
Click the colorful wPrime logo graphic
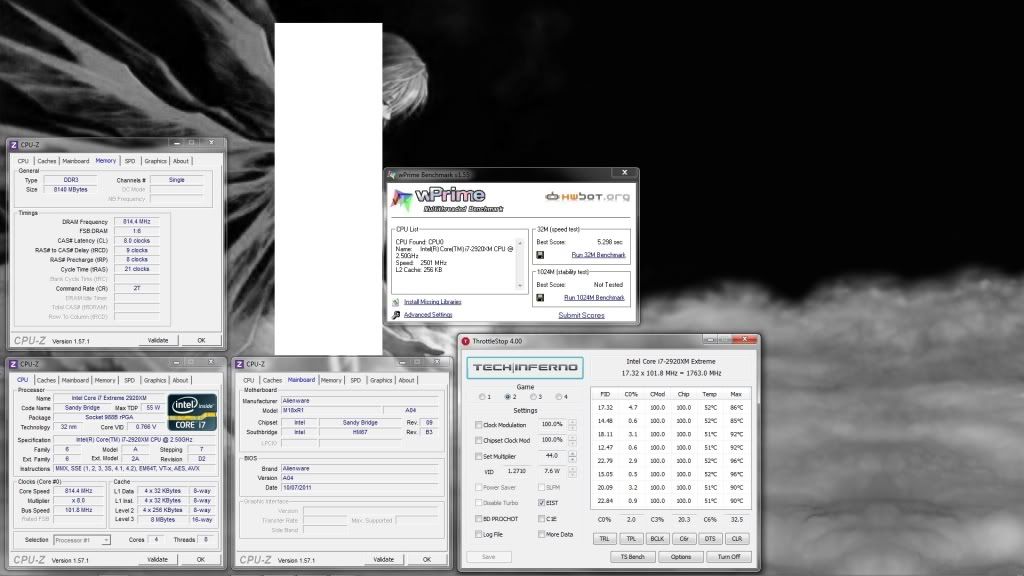[402, 199]
